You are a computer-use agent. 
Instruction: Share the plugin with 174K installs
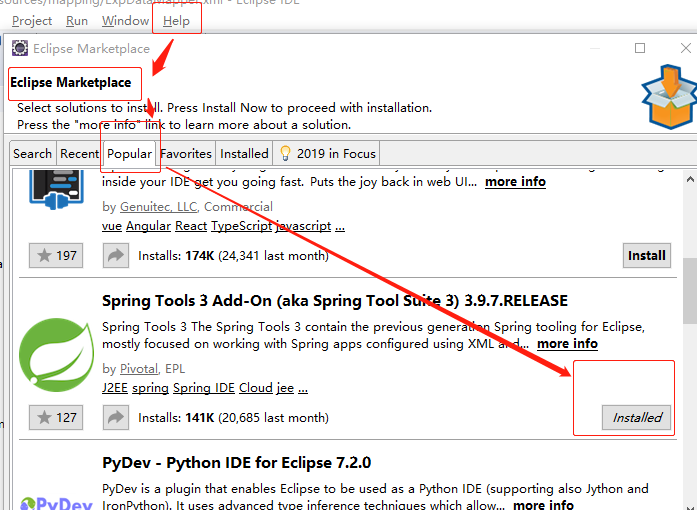click(116, 255)
